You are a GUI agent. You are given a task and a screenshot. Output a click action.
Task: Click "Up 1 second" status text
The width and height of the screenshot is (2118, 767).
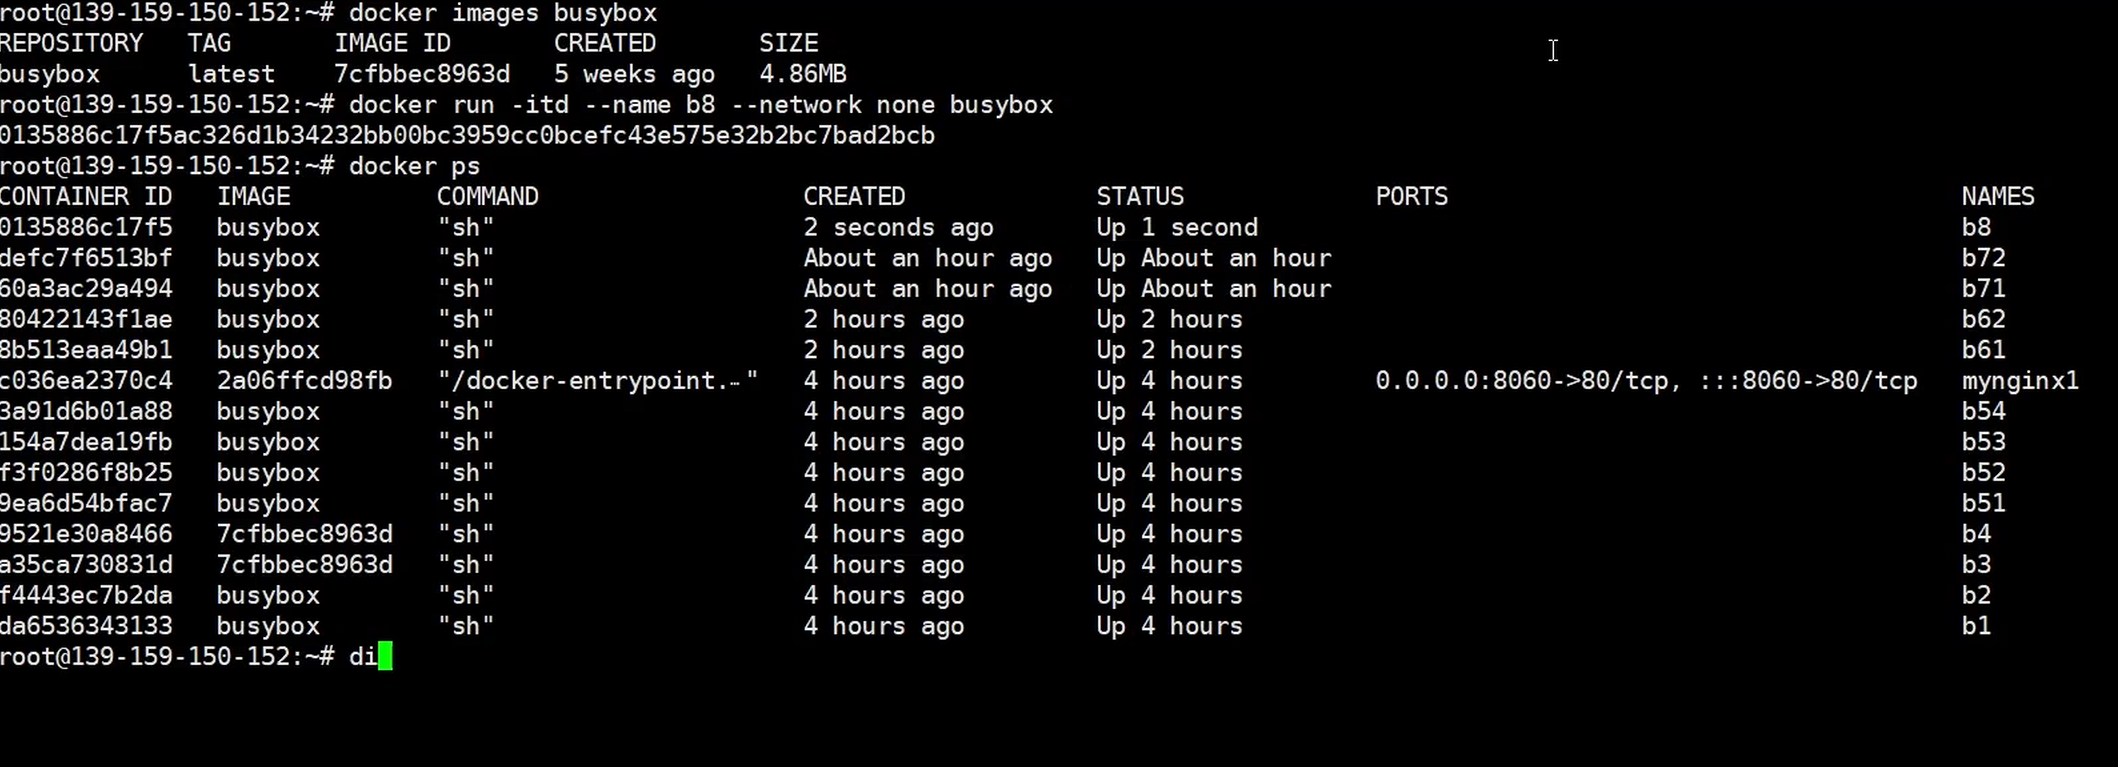point(1177,227)
